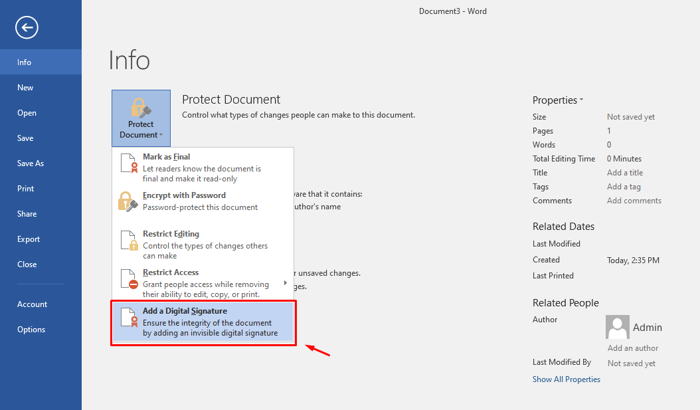This screenshot has height=410, width=700.
Task: Click the back arrow circle icon
Action: [27, 28]
